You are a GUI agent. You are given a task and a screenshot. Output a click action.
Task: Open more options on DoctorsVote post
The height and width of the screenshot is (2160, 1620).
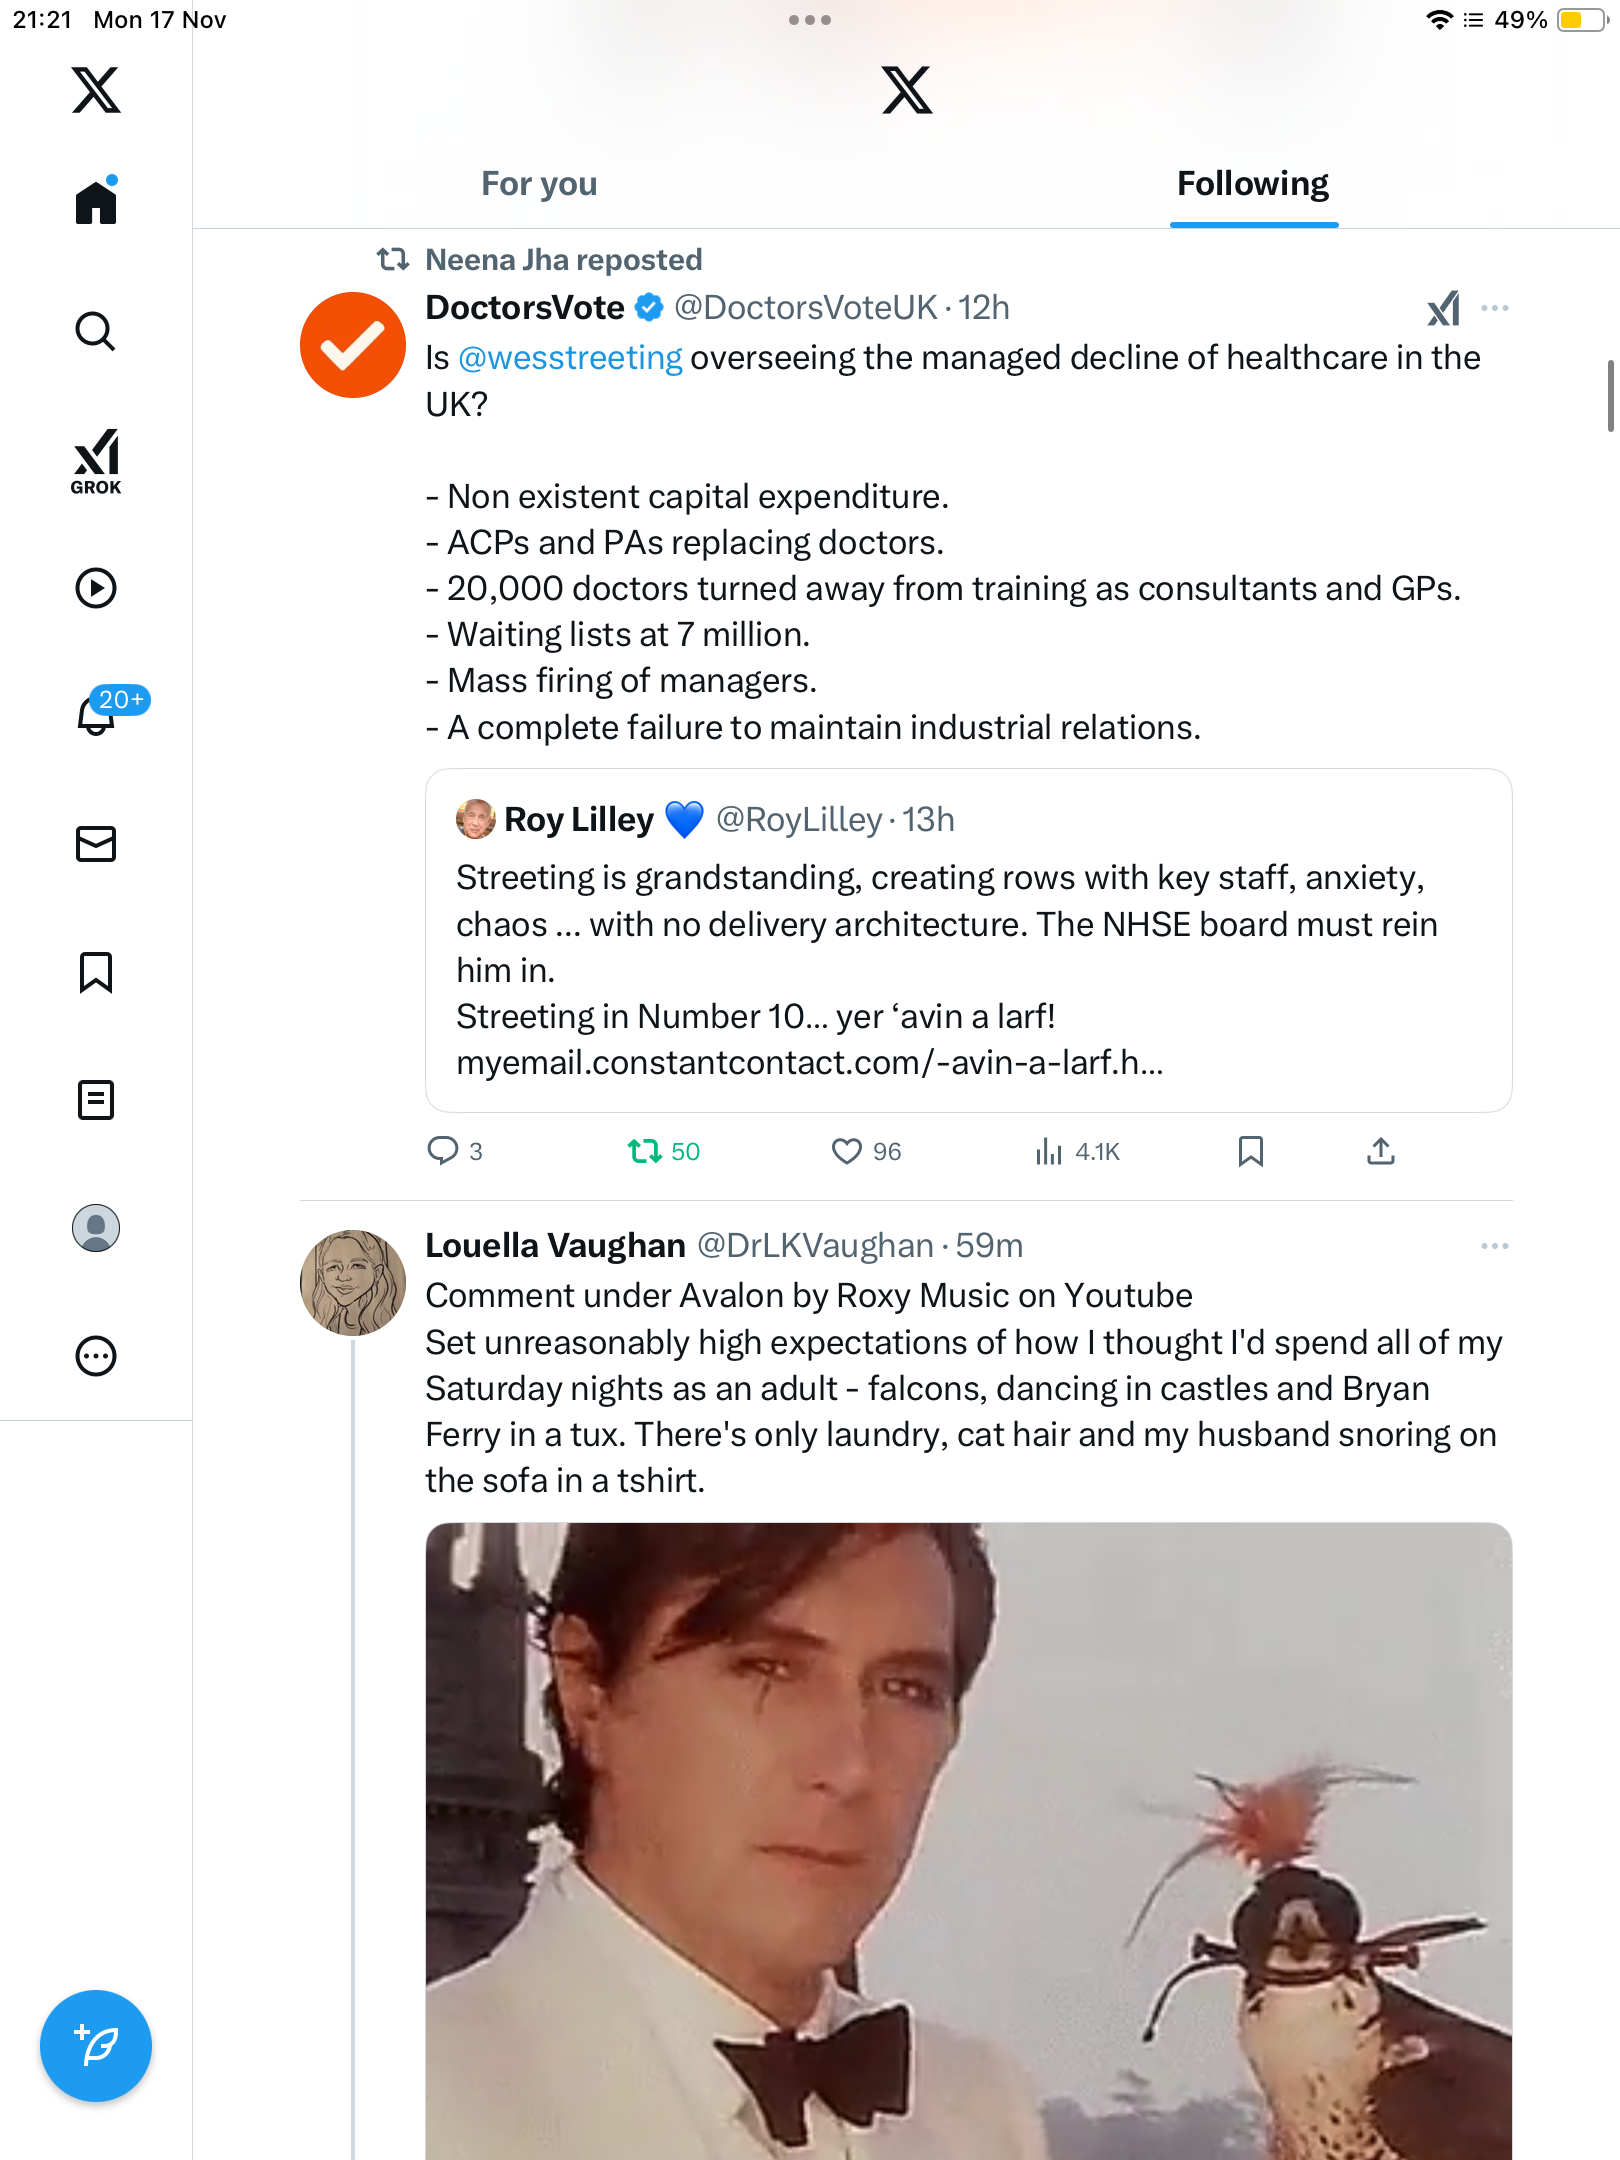pyautogui.click(x=1495, y=308)
